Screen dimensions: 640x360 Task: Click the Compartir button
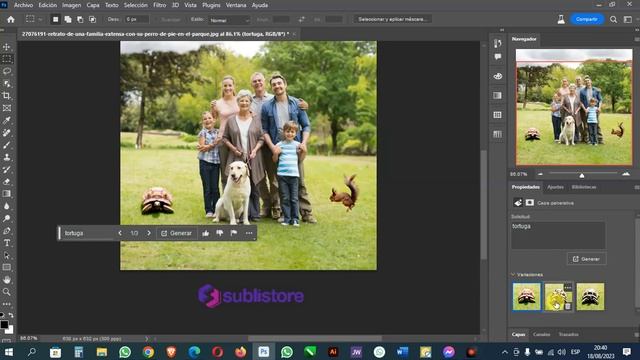[587, 19]
